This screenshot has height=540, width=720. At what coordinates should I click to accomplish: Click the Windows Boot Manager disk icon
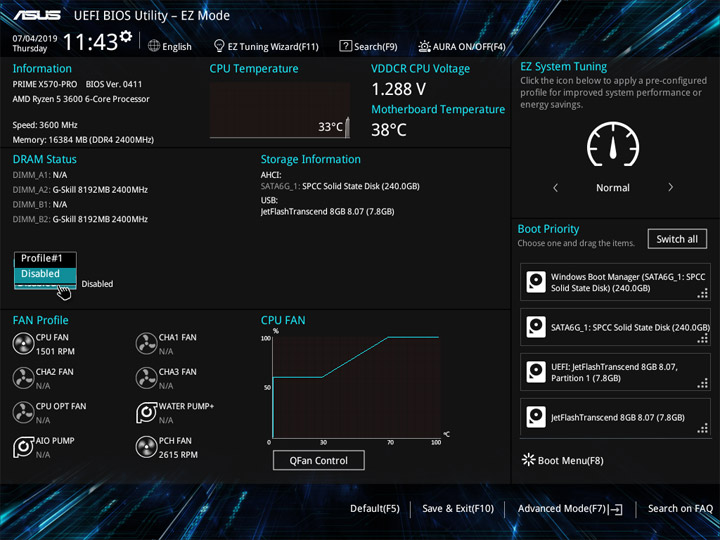pyautogui.click(x=536, y=282)
